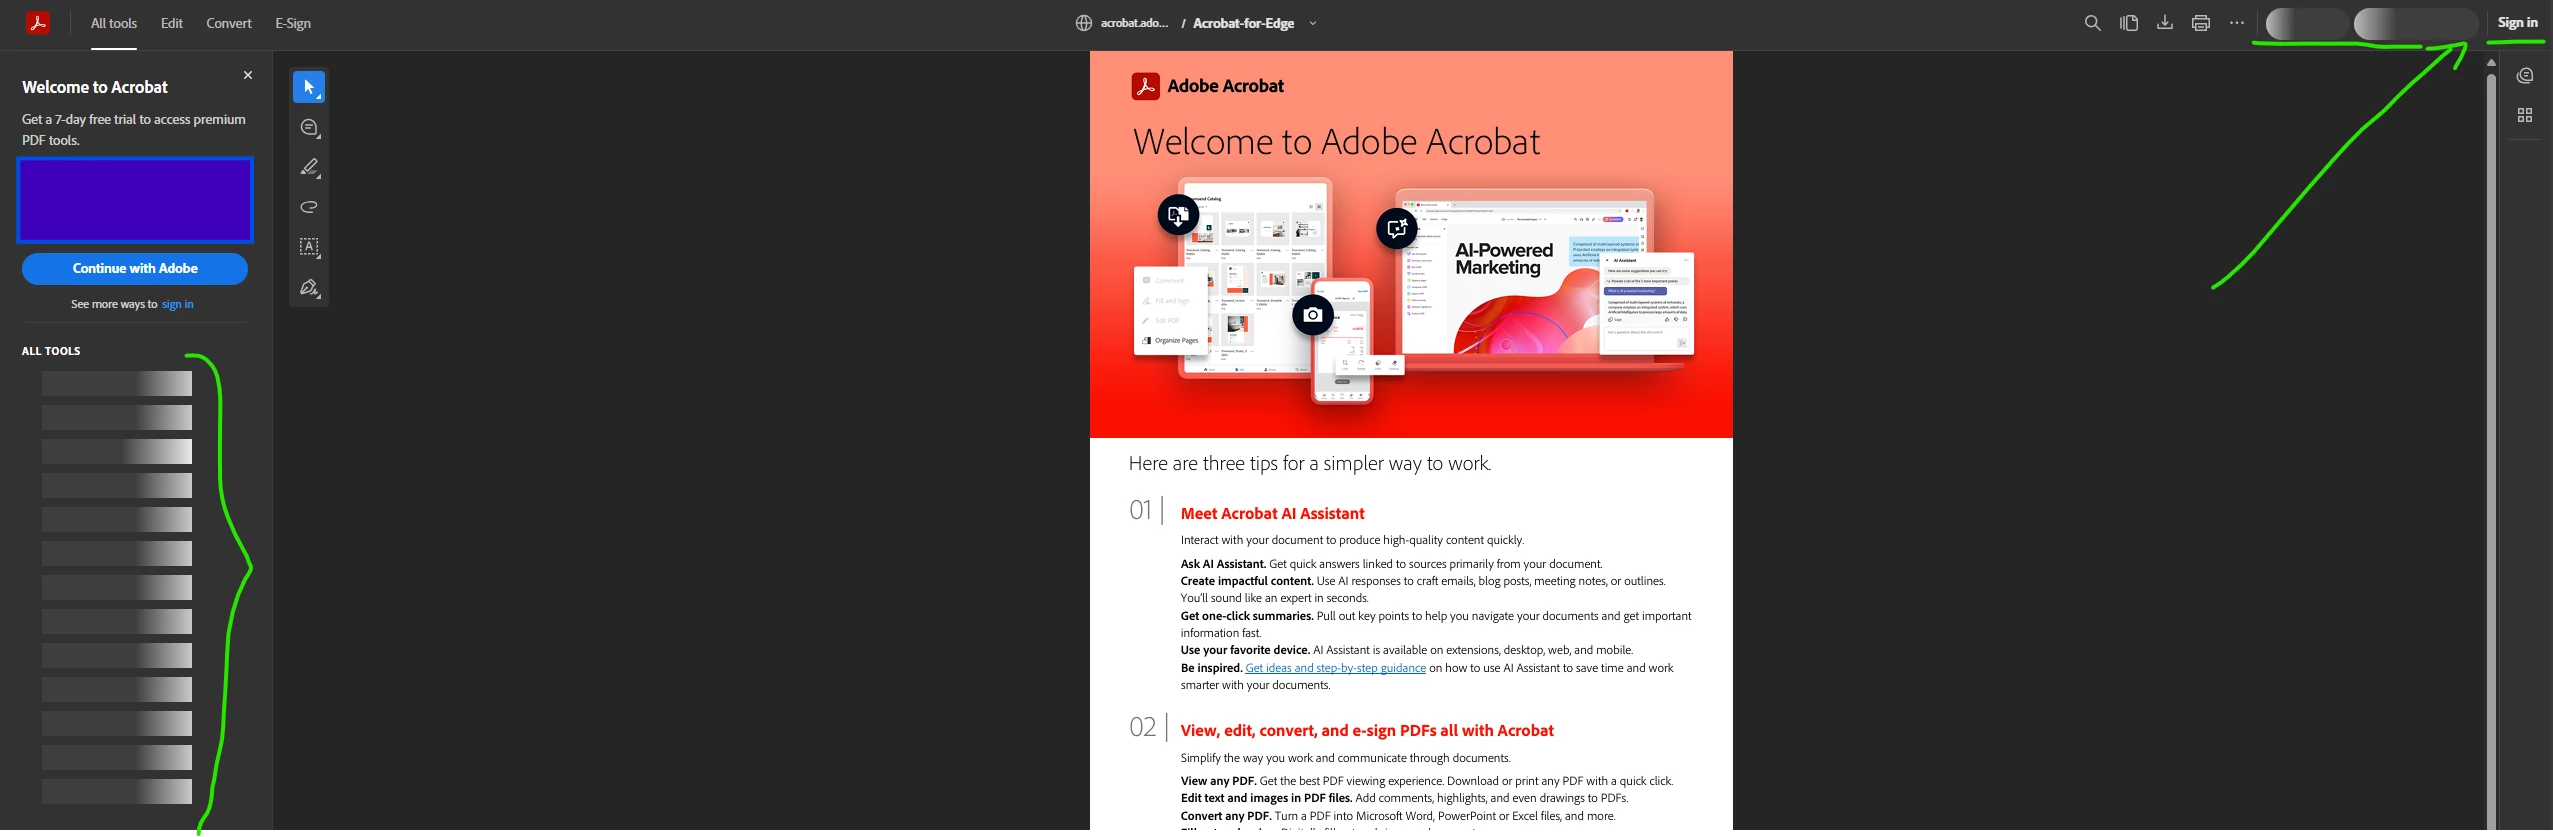The width and height of the screenshot is (2553, 837).
Task: Click the Meet Acrobat AI Assistant heading
Action: point(1272,513)
